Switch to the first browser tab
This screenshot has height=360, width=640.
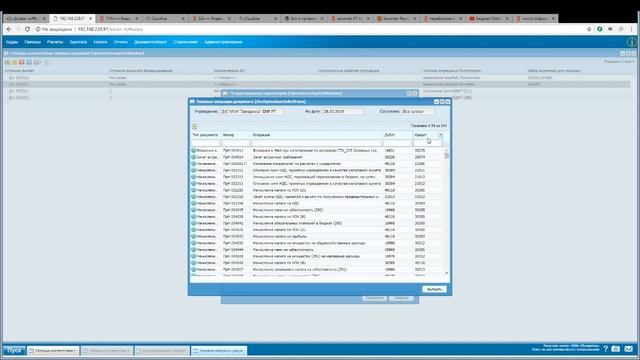26,19
